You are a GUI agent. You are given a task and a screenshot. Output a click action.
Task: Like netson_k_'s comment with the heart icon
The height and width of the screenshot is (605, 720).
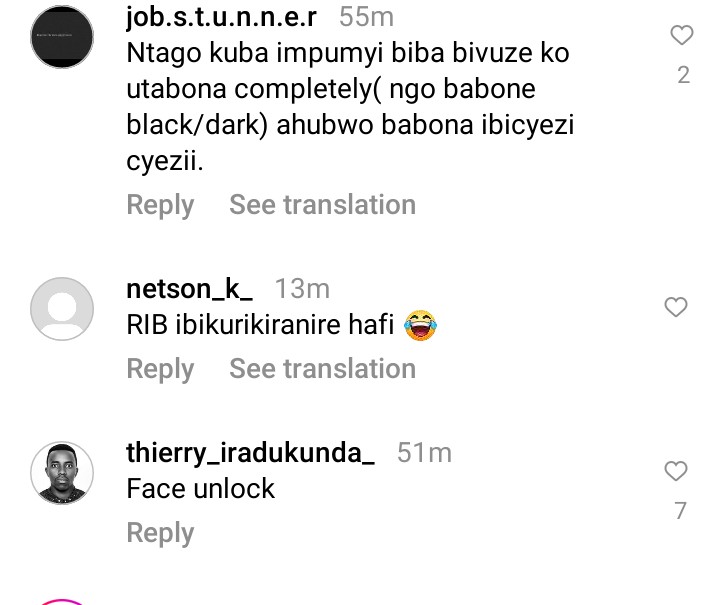click(676, 307)
